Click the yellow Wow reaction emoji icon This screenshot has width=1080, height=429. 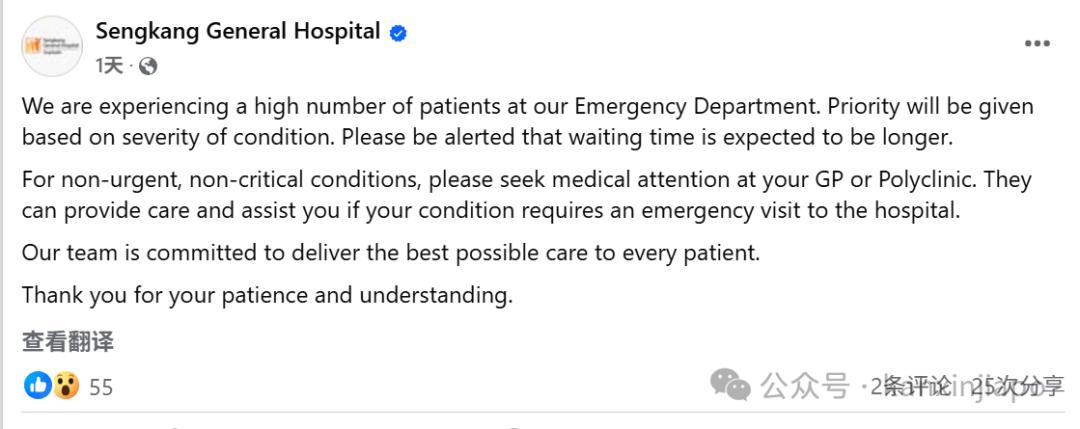coord(66,386)
